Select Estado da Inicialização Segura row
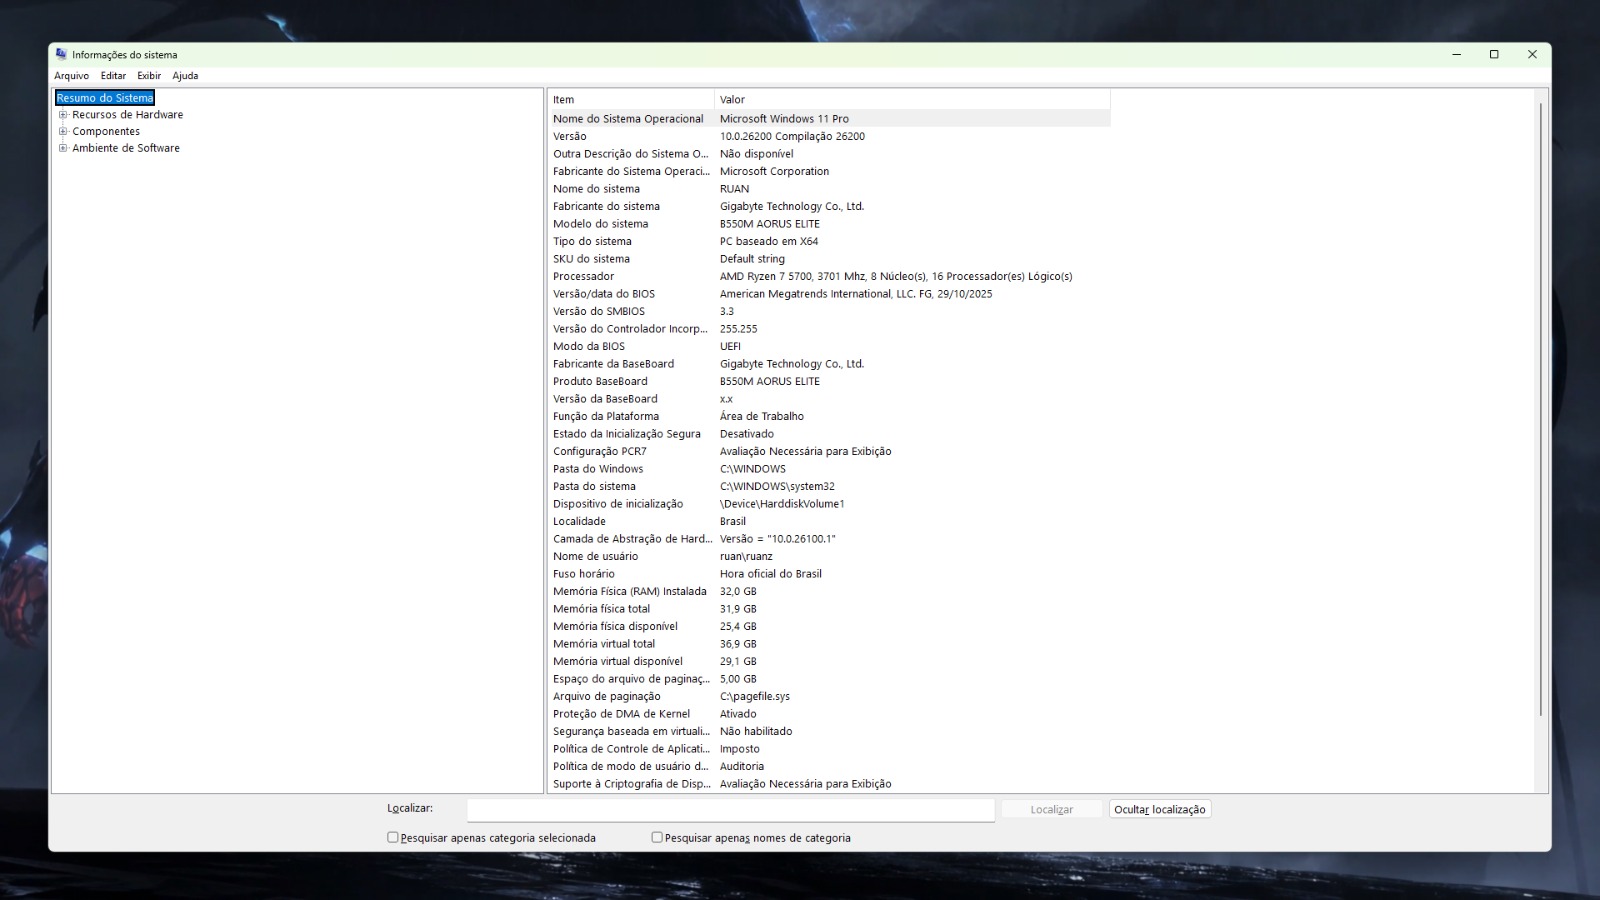The width and height of the screenshot is (1600, 900). pyautogui.click(x=829, y=434)
